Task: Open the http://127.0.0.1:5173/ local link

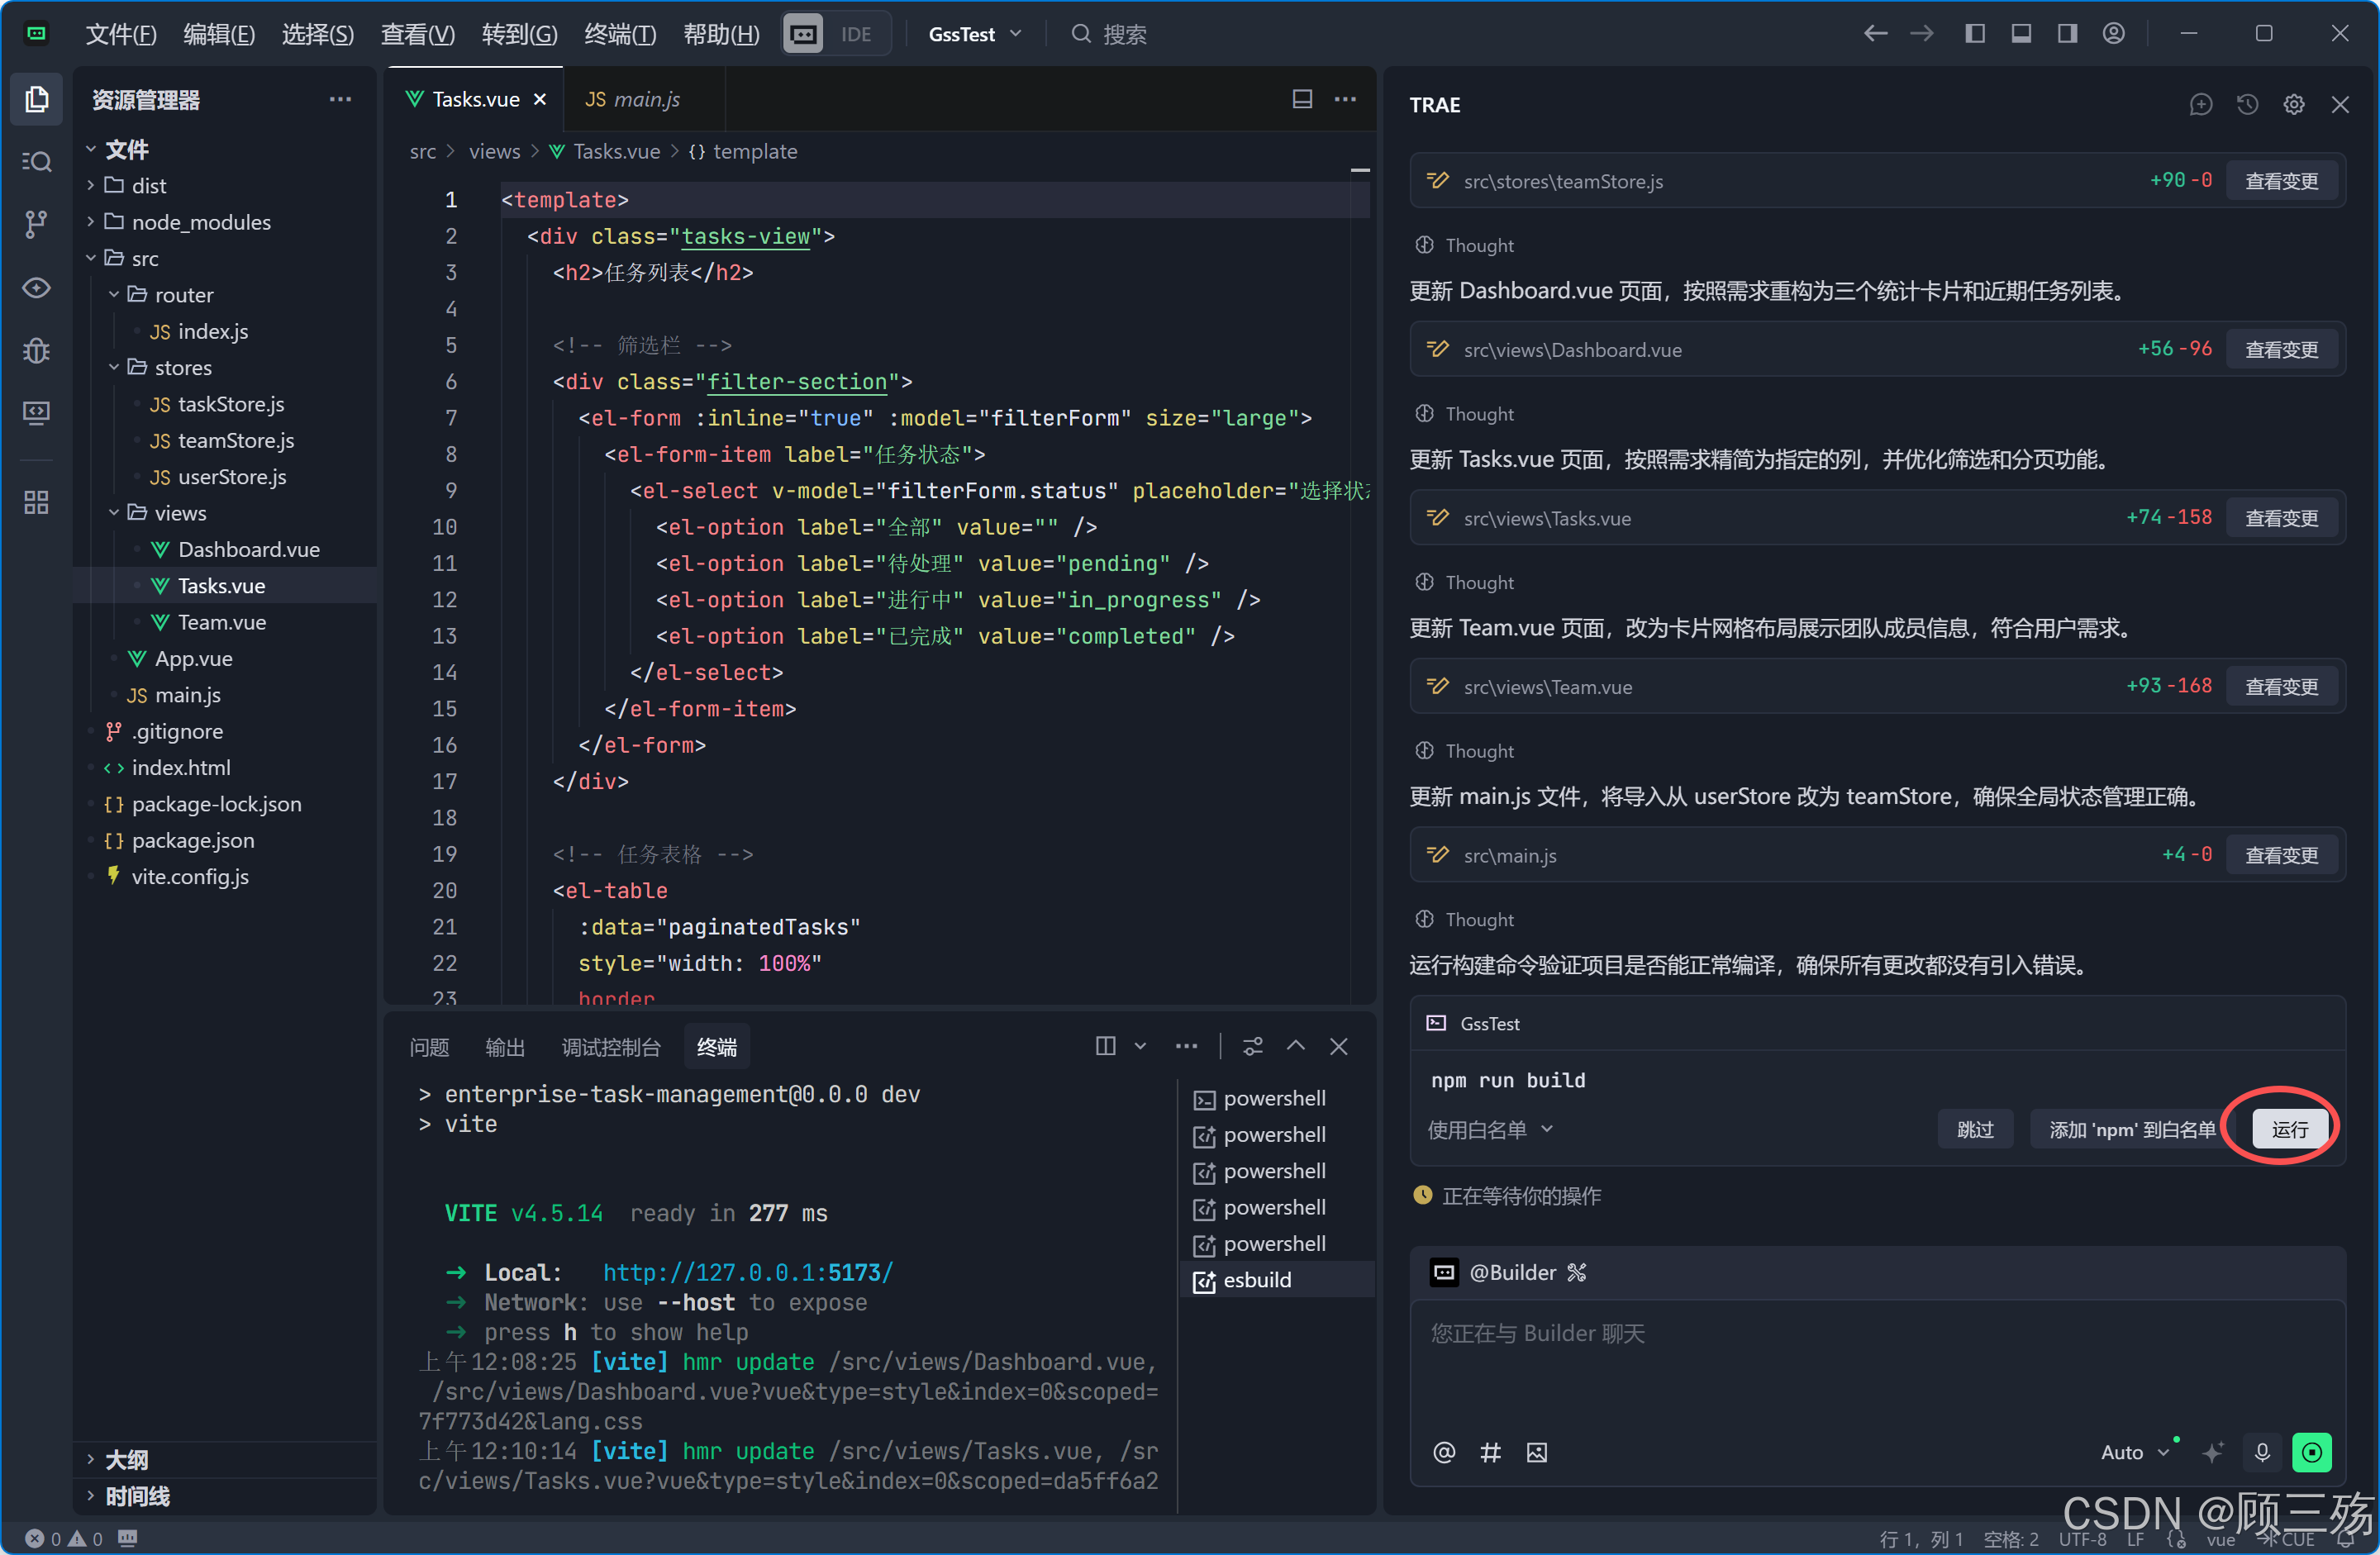Action: point(747,1272)
